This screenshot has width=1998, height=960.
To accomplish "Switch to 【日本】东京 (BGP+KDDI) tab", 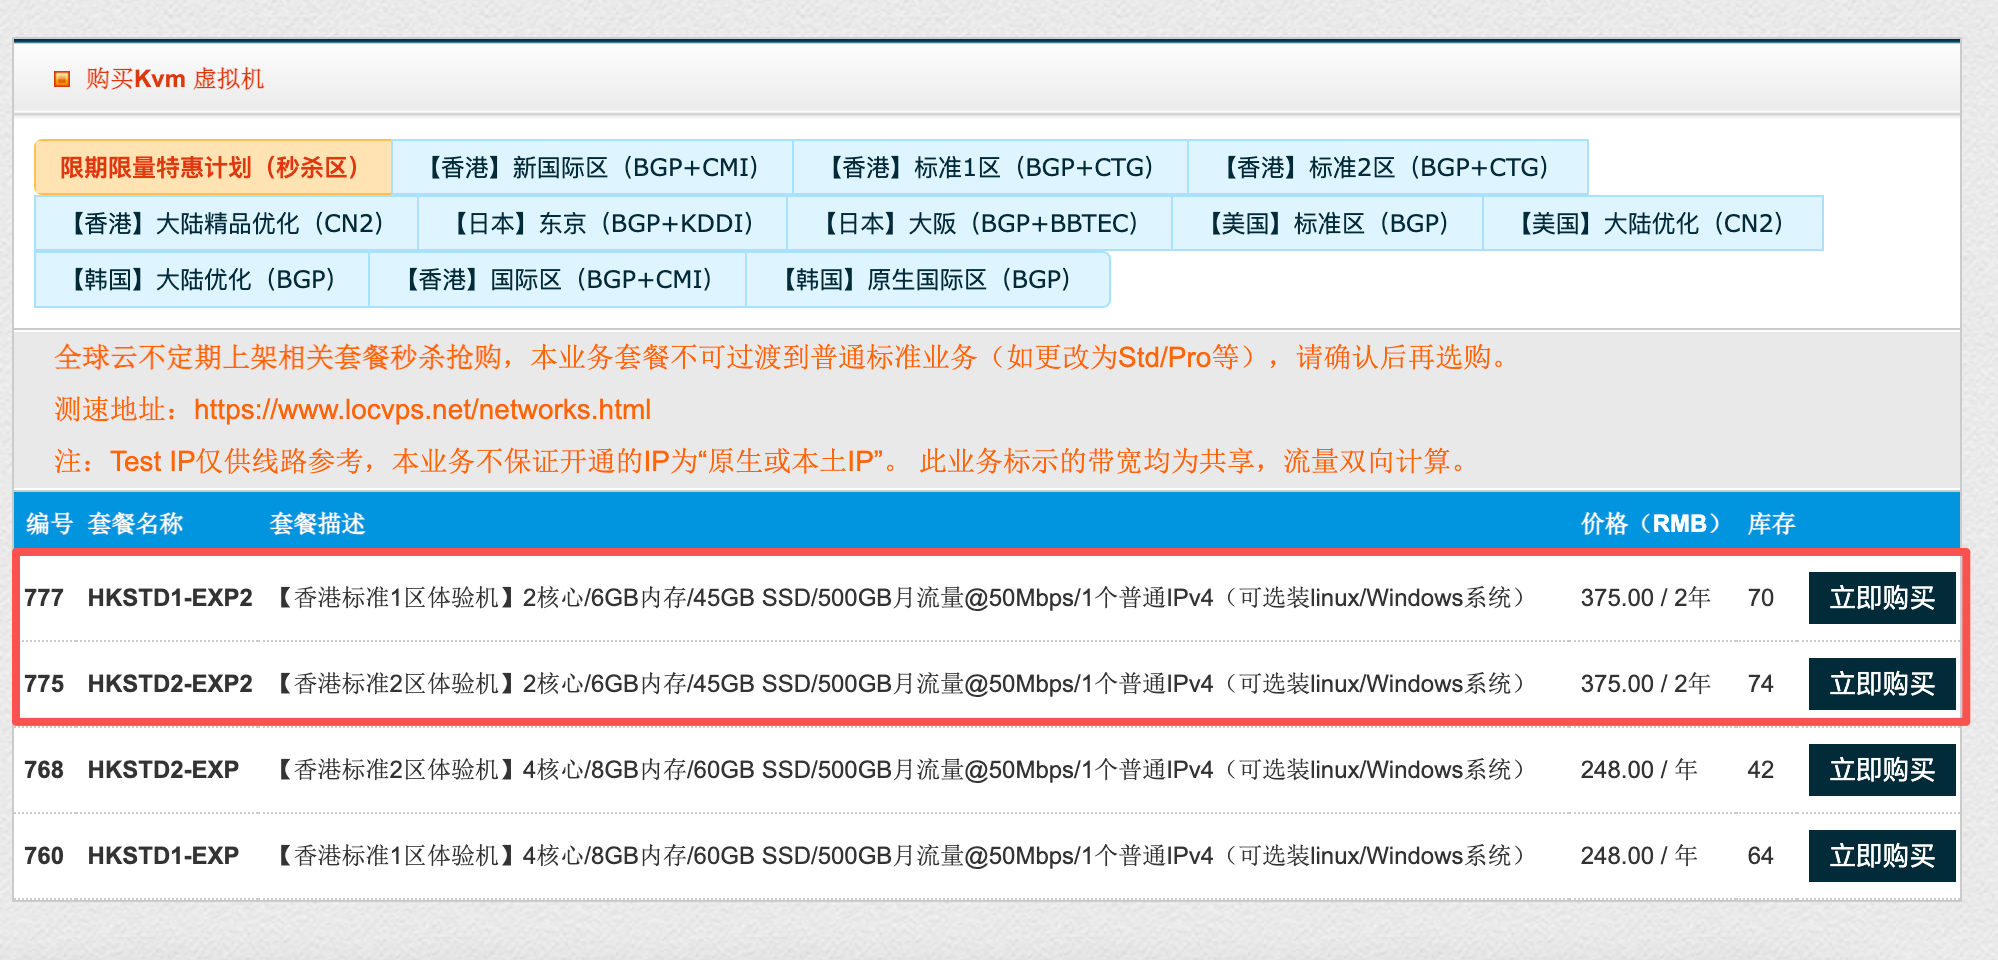I will click(602, 223).
